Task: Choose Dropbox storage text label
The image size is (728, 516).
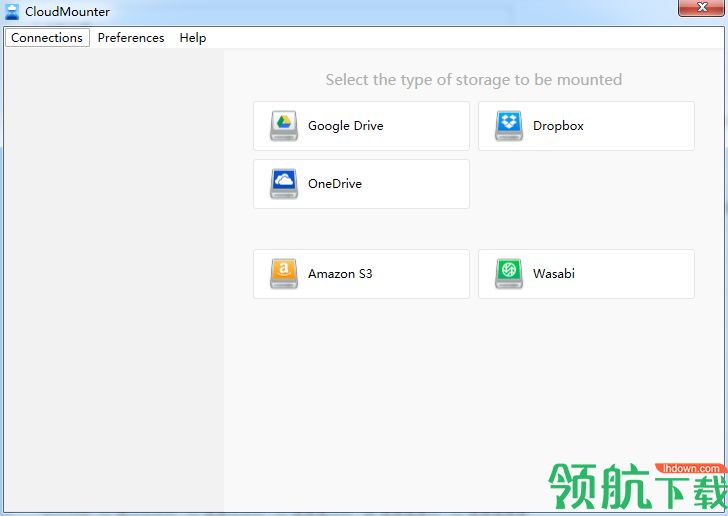Action: [x=558, y=126]
